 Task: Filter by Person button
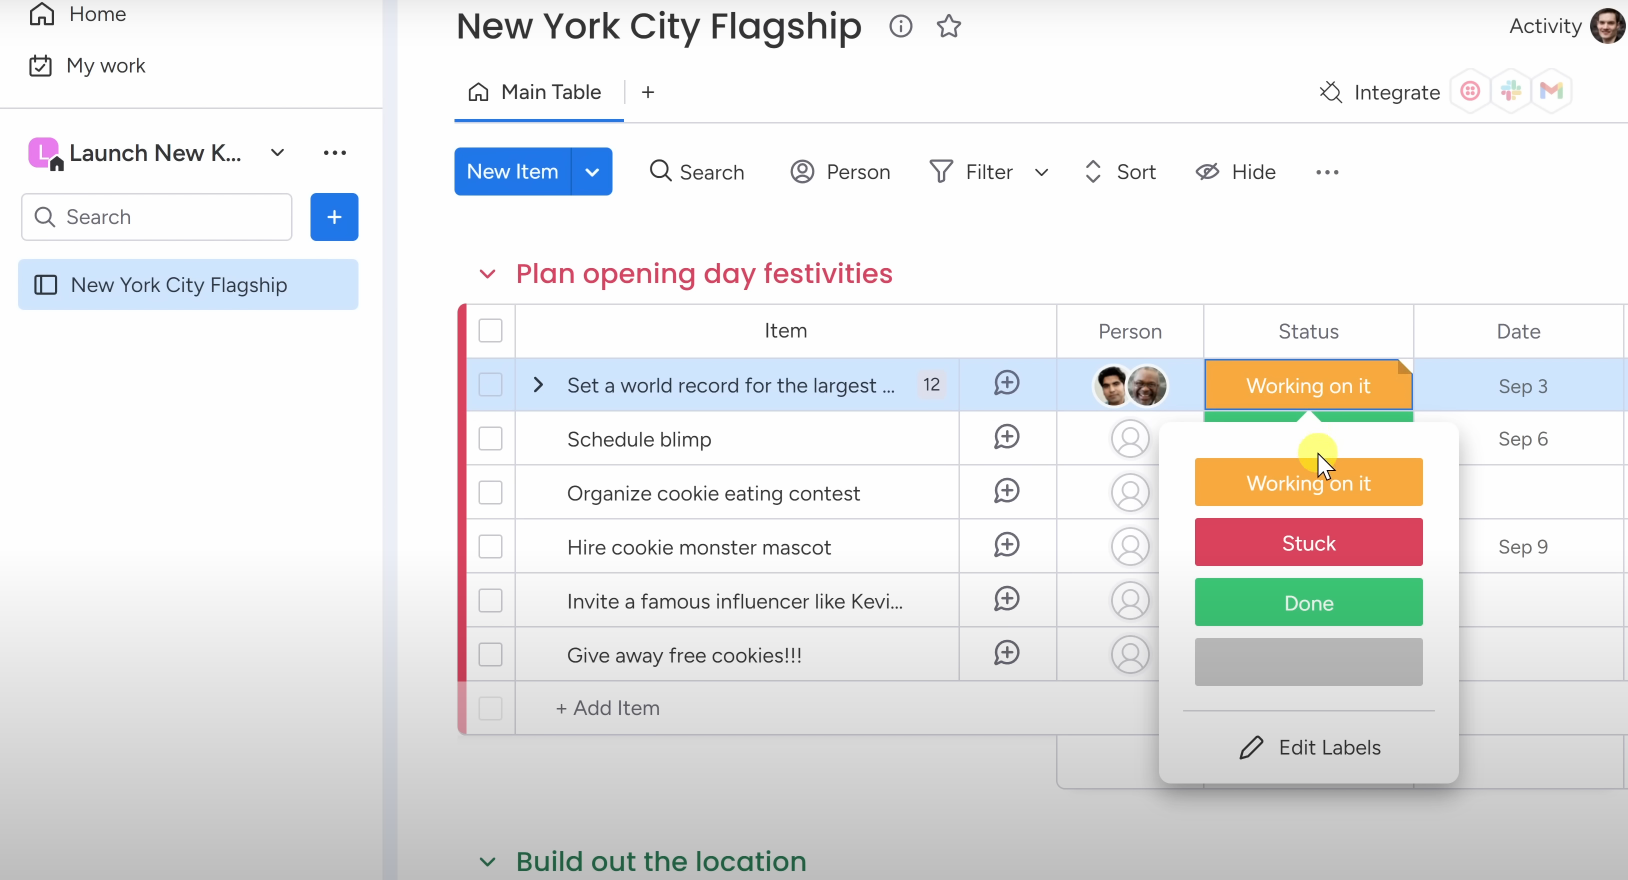tap(840, 172)
